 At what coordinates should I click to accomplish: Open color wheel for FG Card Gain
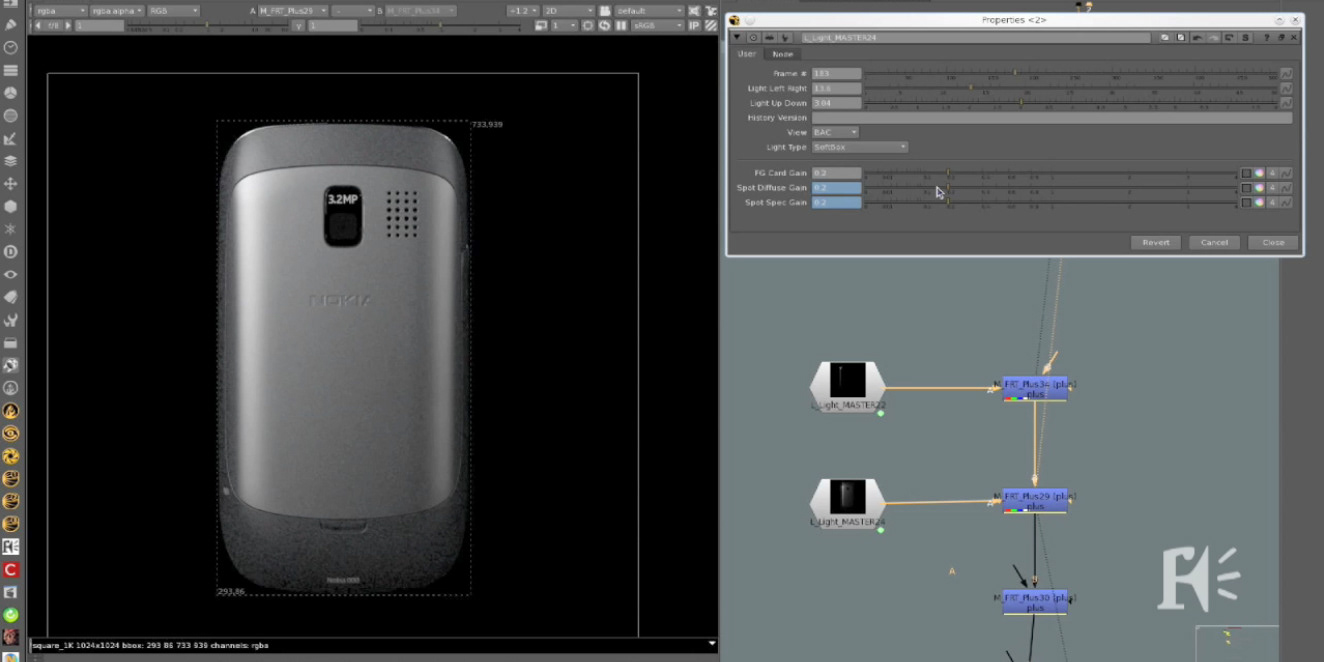click(1259, 173)
